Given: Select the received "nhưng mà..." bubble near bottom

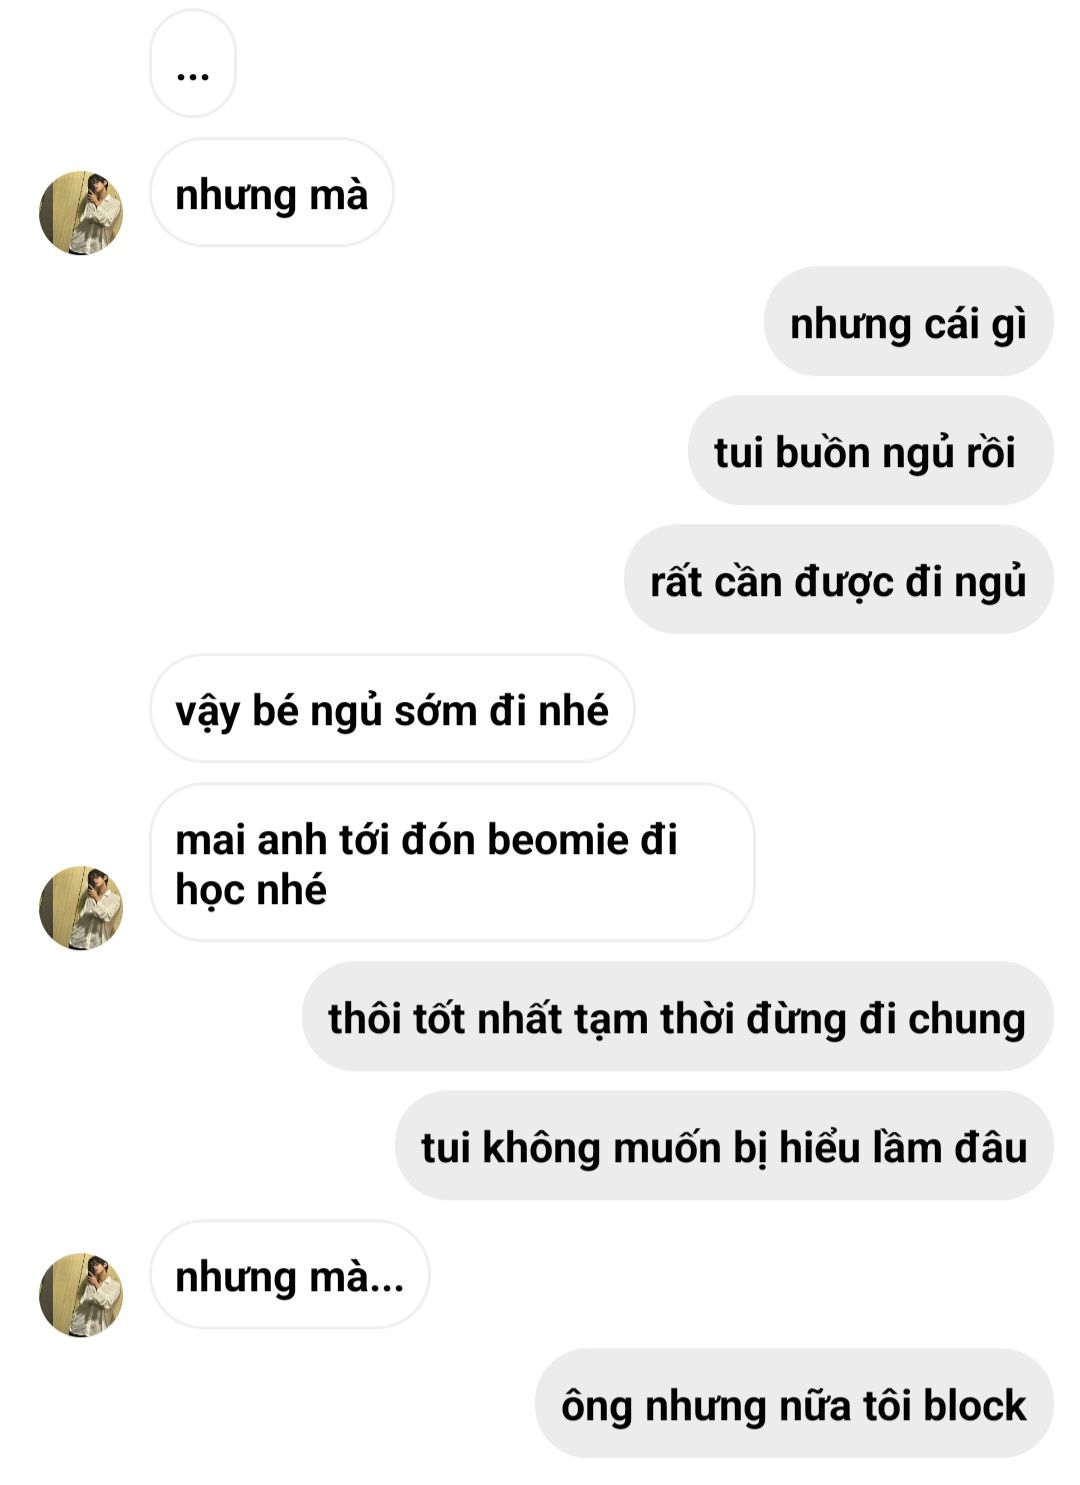Looking at the screenshot, I should pos(290,1275).
